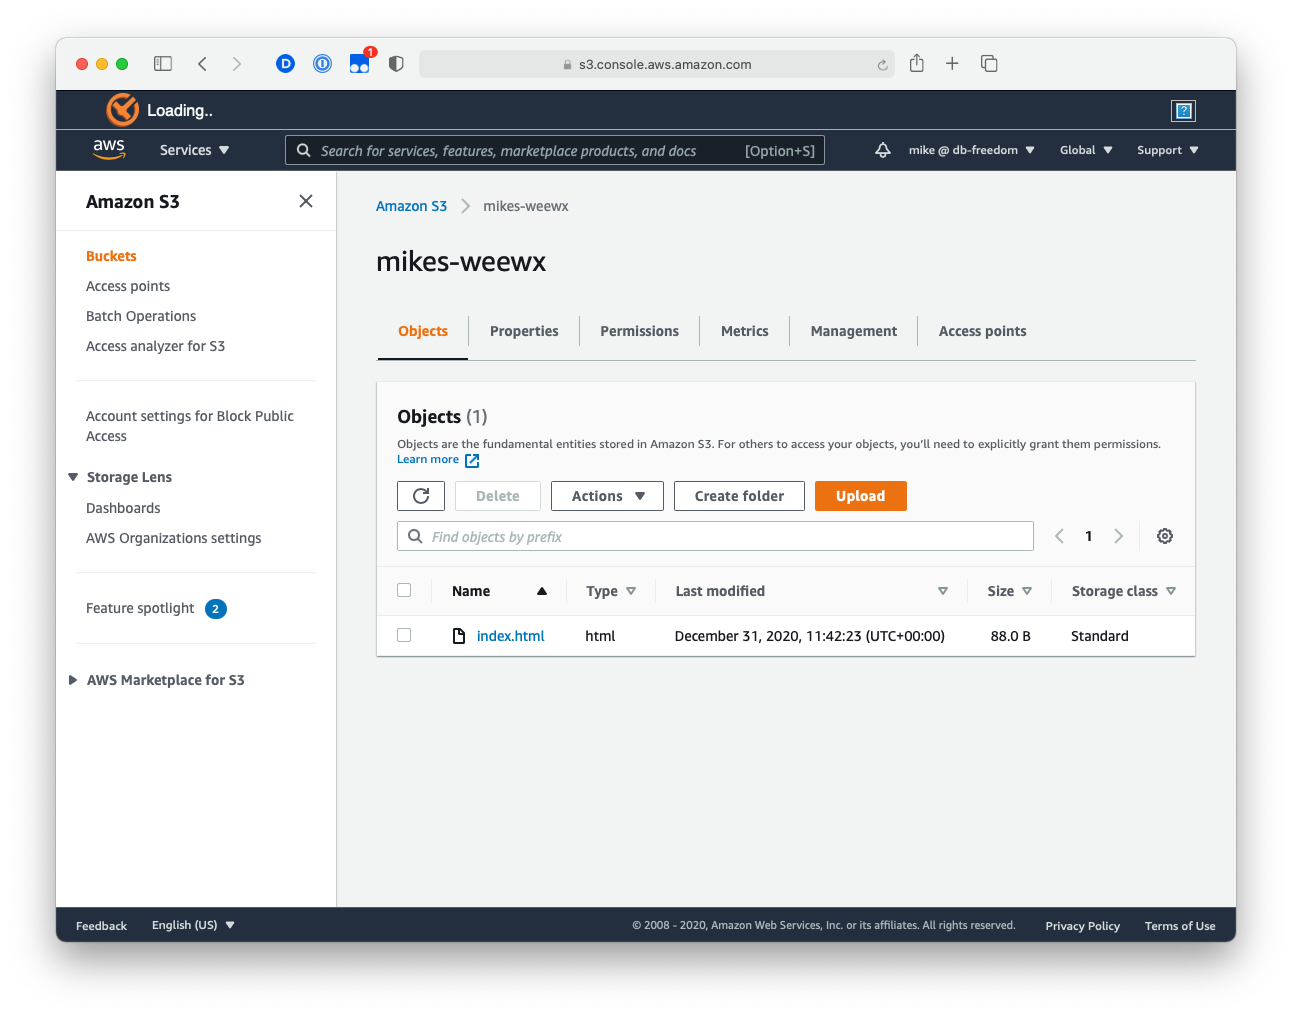Go forward with the browser forward arrow

(x=237, y=64)
